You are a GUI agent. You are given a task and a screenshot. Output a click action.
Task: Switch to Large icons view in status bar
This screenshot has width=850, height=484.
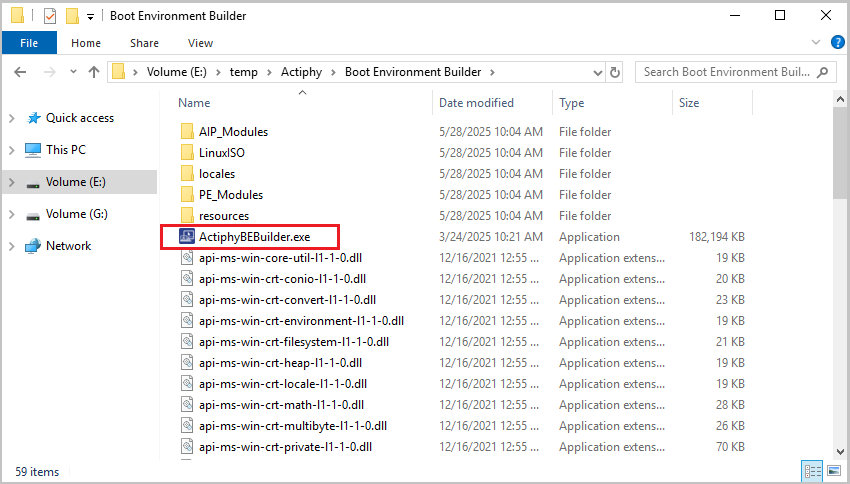click(834, 471)
